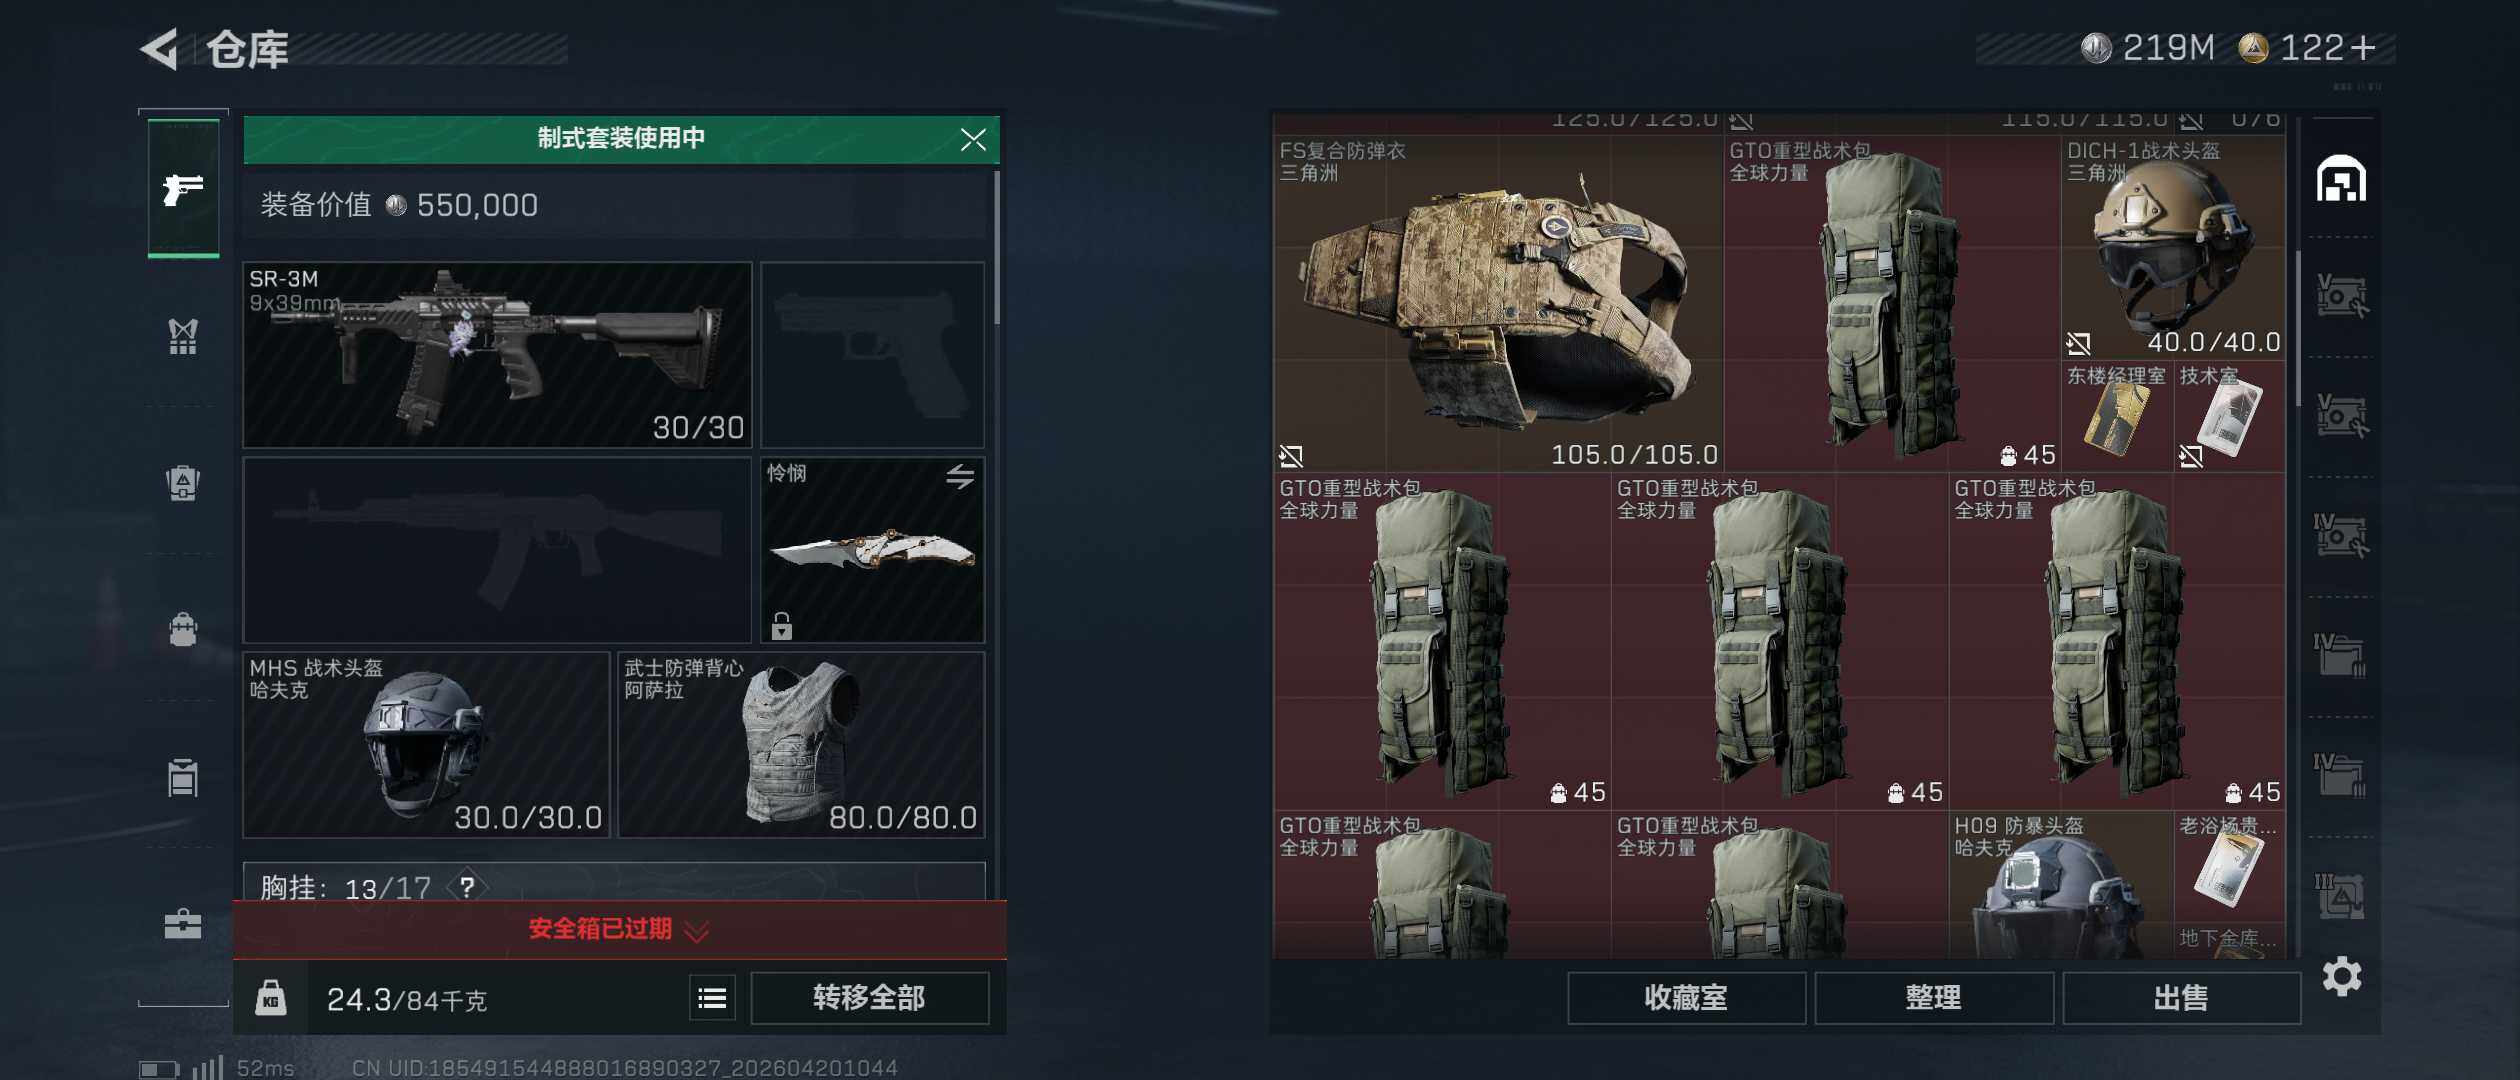Click the 出售 sell button
Screen dimensions: 2520x1080
click(x=2181, y=998)
